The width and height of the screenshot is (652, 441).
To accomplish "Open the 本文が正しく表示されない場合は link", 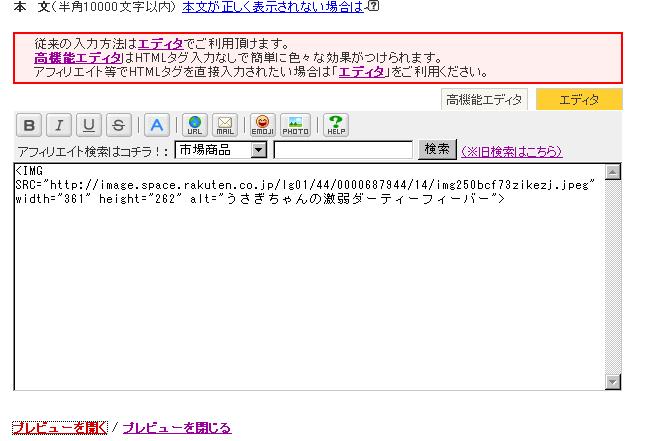I will (273, 7).
